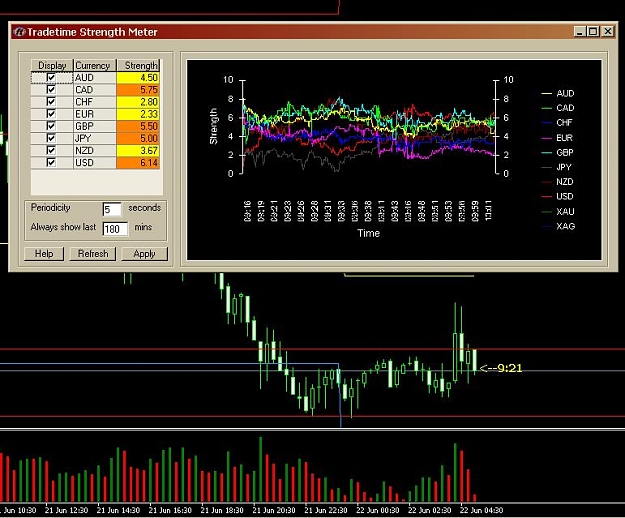Click the NZD legend entry in chart

(x=558, y=182)
